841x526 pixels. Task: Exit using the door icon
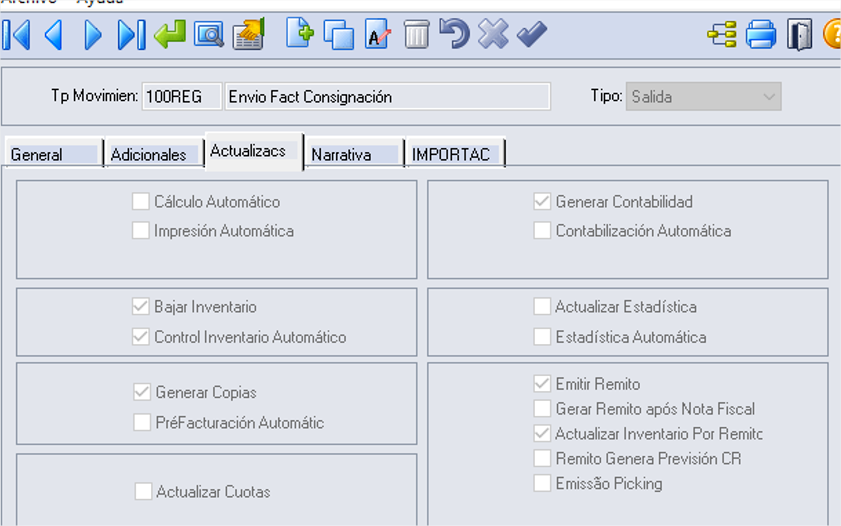click(799, 35)
